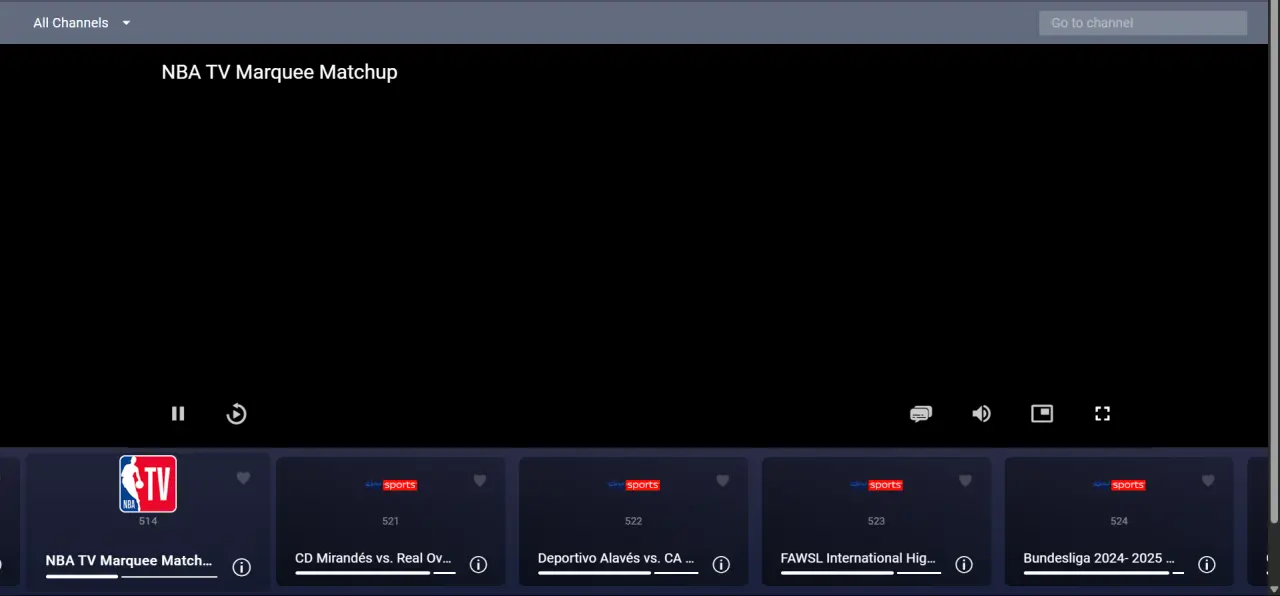
Task: Click the Go to channel field
Action: 1143,23
